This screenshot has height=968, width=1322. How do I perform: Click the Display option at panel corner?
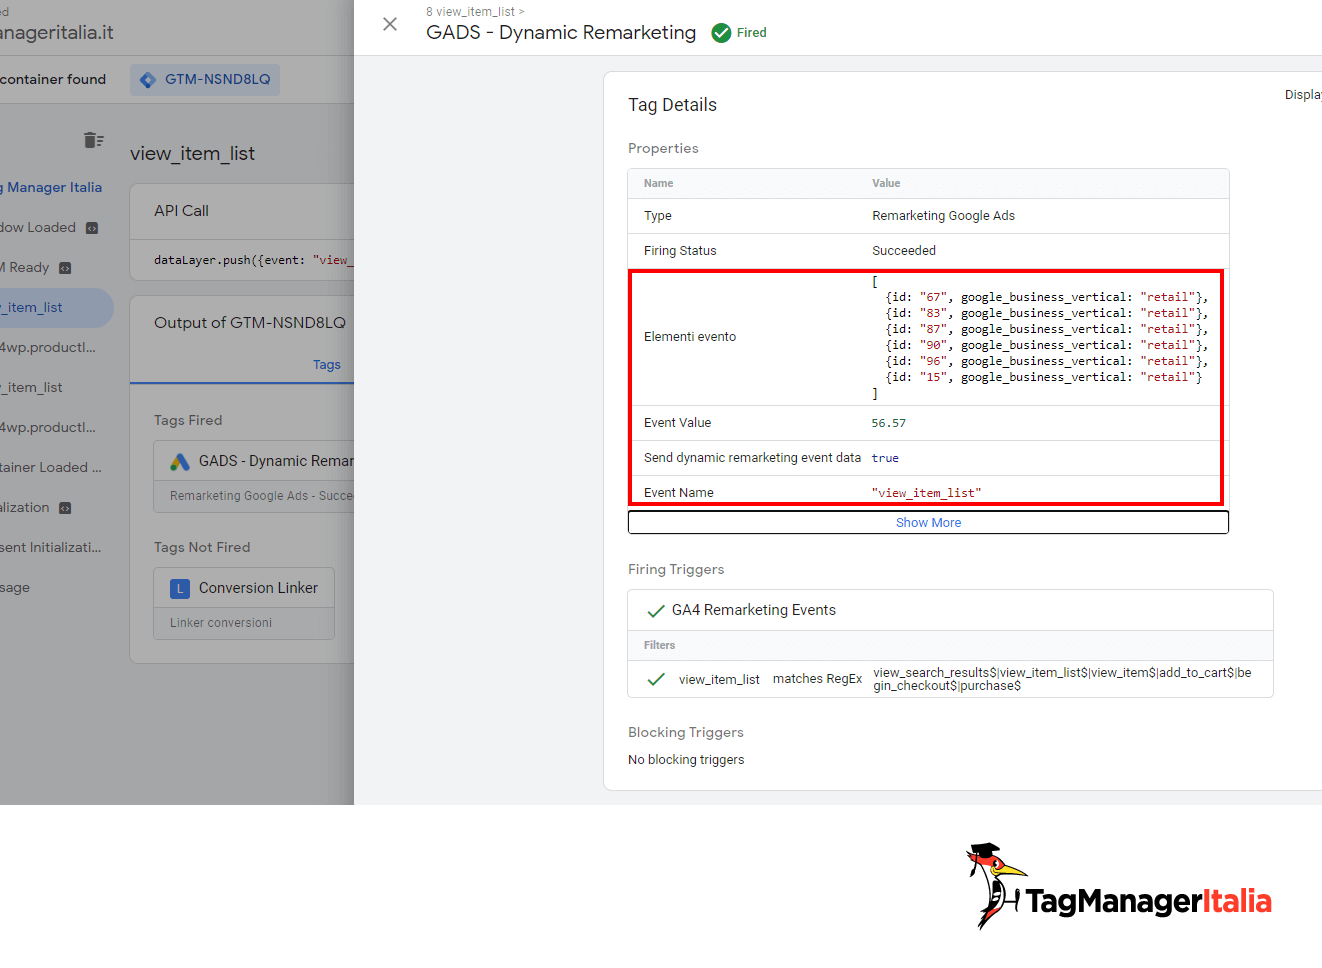[1303, 95]
